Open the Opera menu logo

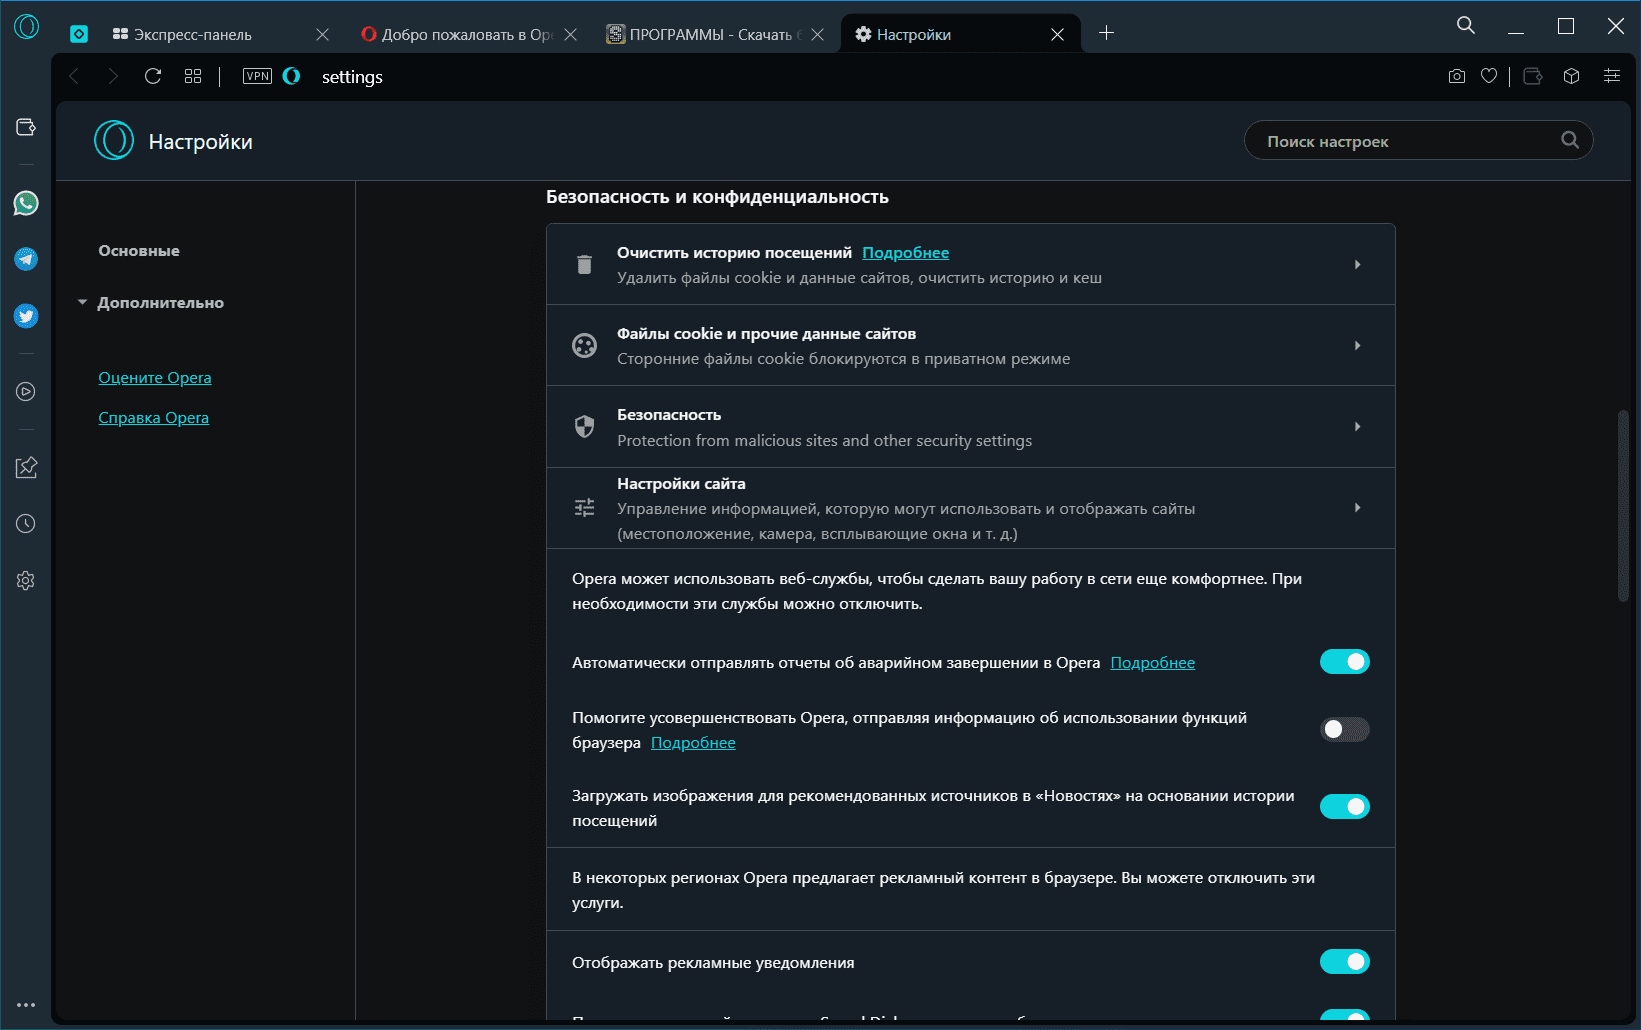(x=27, y=27)
